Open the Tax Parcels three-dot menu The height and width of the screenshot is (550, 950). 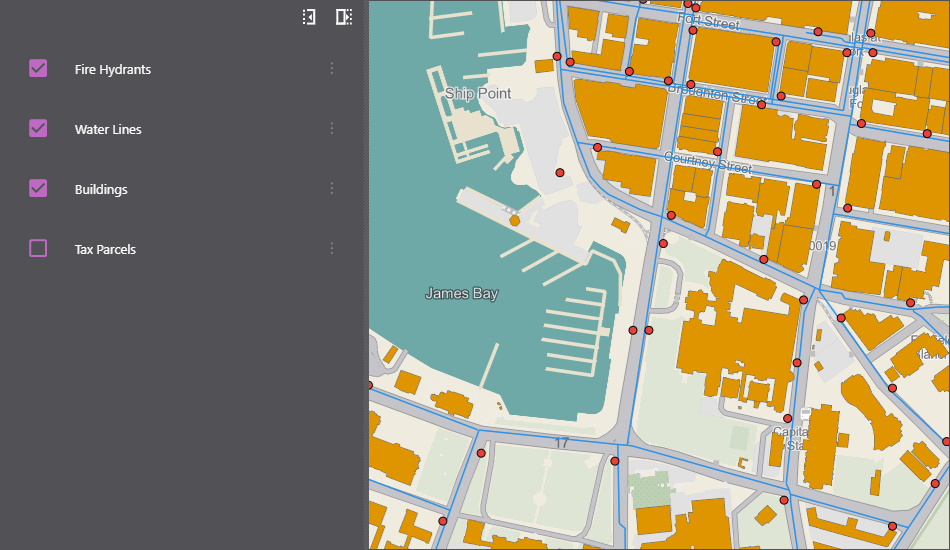[x=332, y=249]
